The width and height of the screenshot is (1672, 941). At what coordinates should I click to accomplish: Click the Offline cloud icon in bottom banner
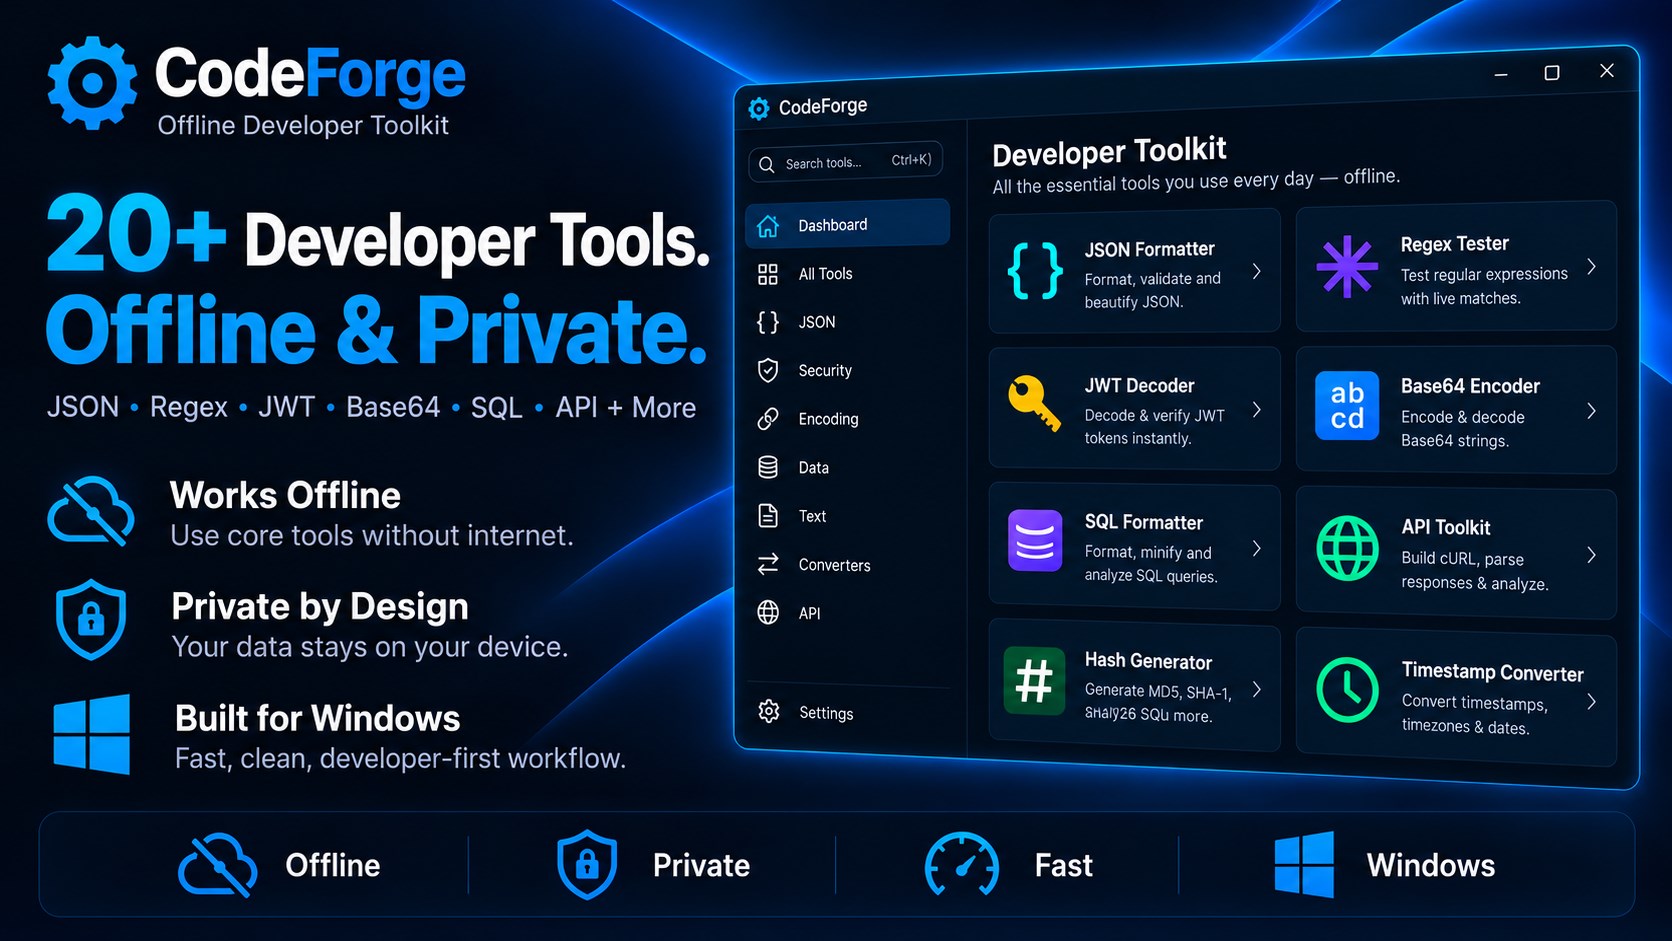click(x=217, y=864)
